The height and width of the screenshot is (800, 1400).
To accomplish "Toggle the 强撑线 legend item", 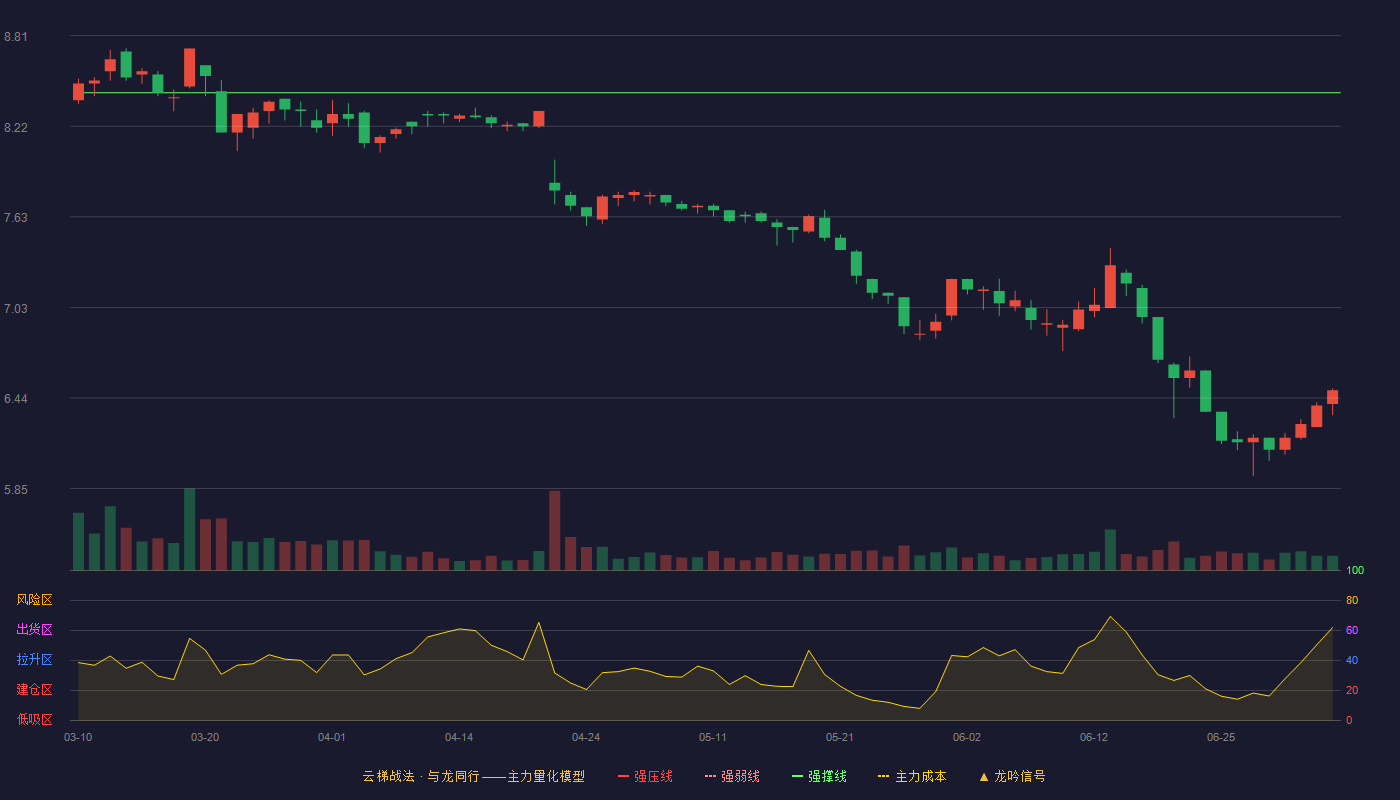I will tap(819, 776).
